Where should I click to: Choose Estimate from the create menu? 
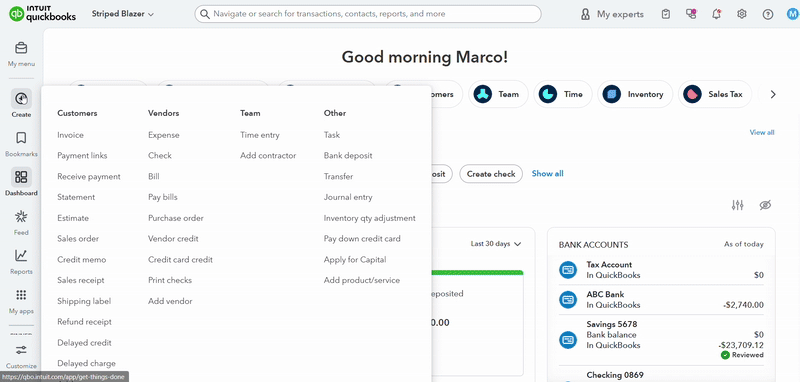pyautogui.click(x=73, y=218)
